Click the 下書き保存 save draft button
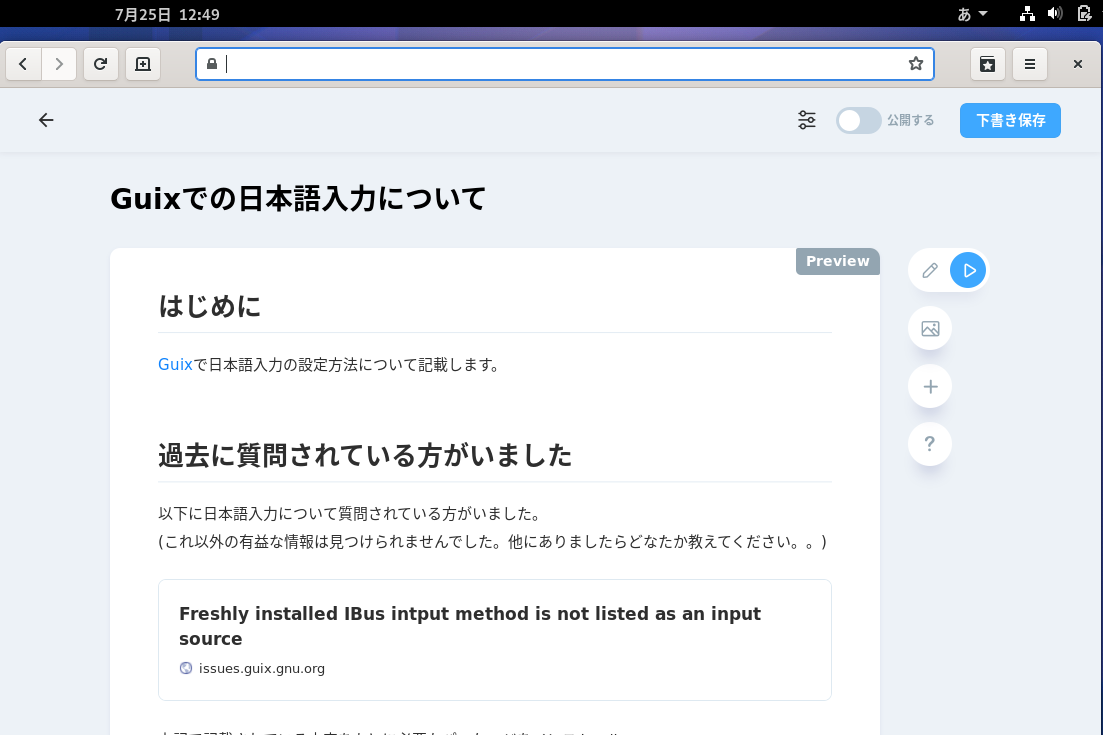 point(1010,120)
